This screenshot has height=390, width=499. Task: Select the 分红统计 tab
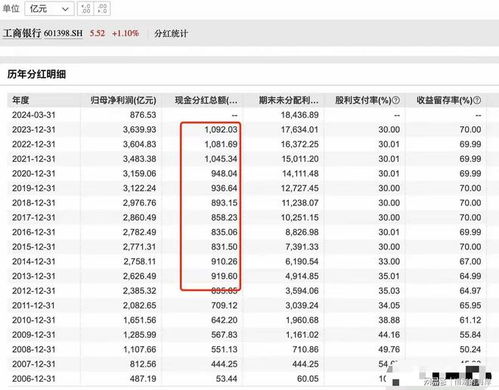171,34
